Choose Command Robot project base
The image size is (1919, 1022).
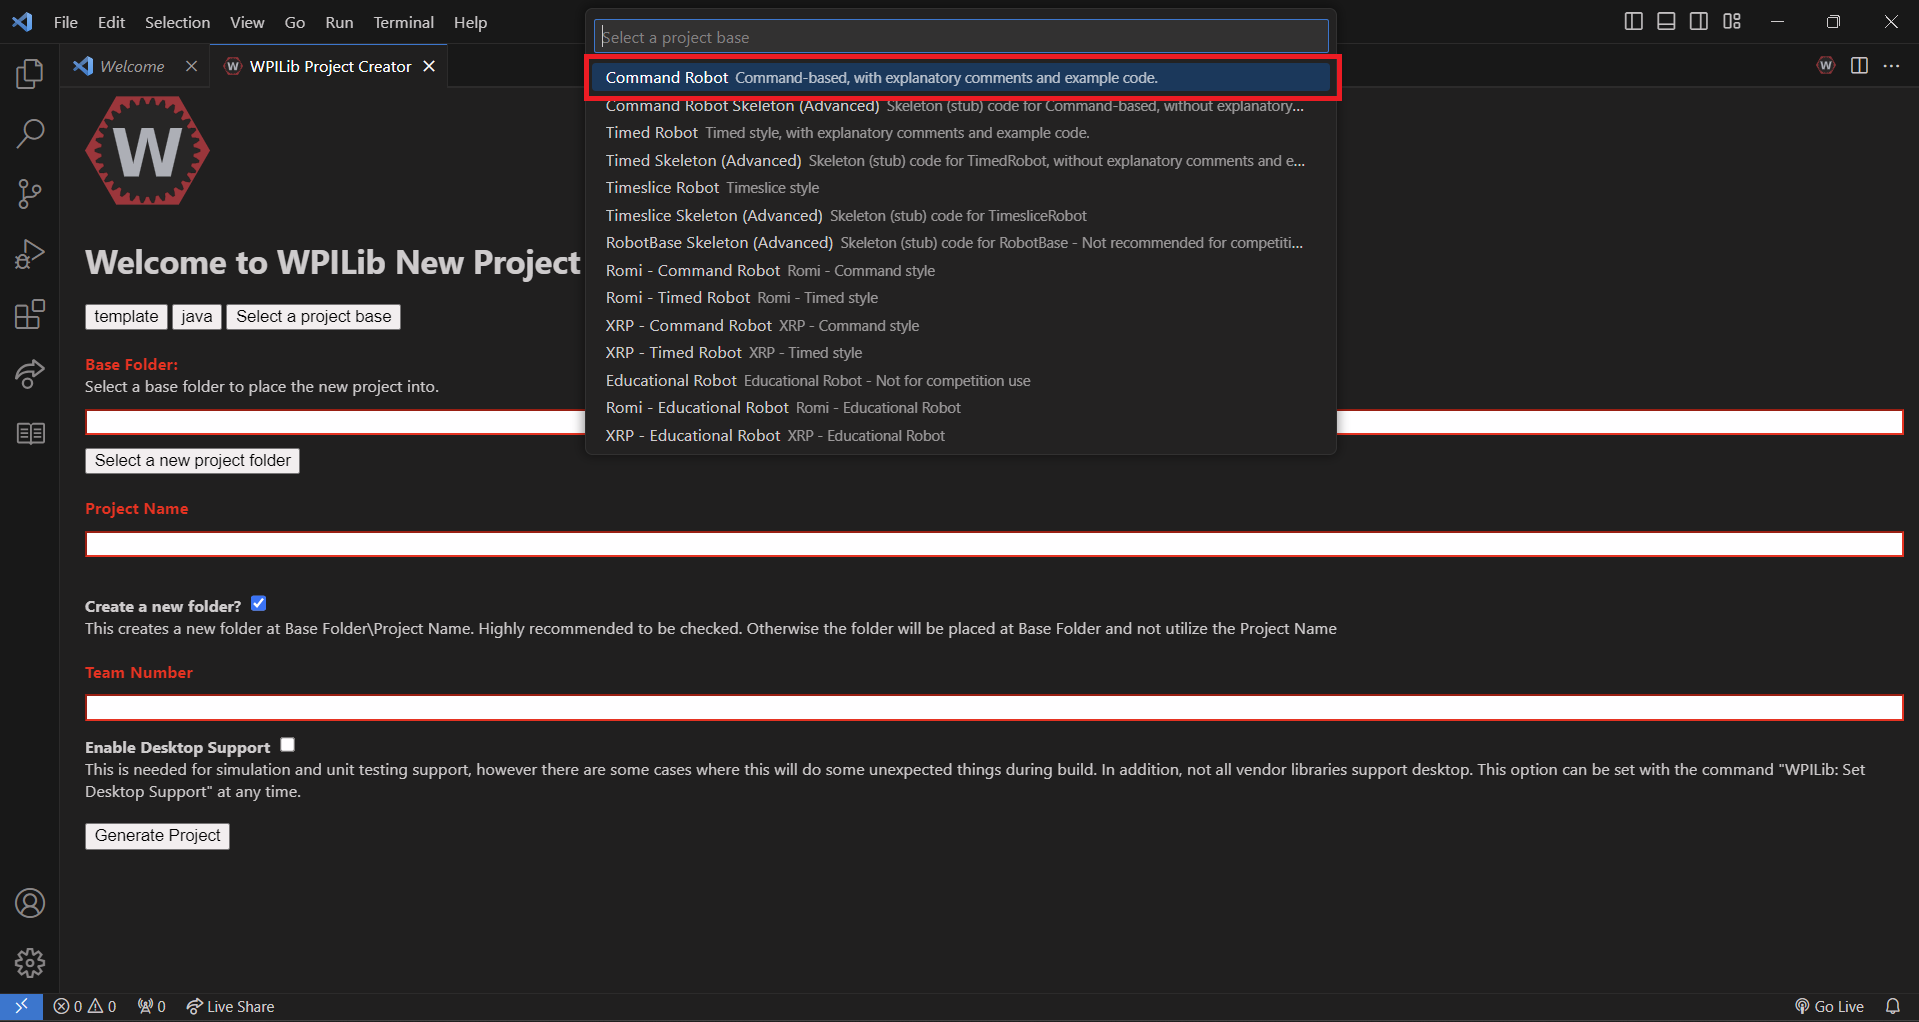click(x=961, y=78)
